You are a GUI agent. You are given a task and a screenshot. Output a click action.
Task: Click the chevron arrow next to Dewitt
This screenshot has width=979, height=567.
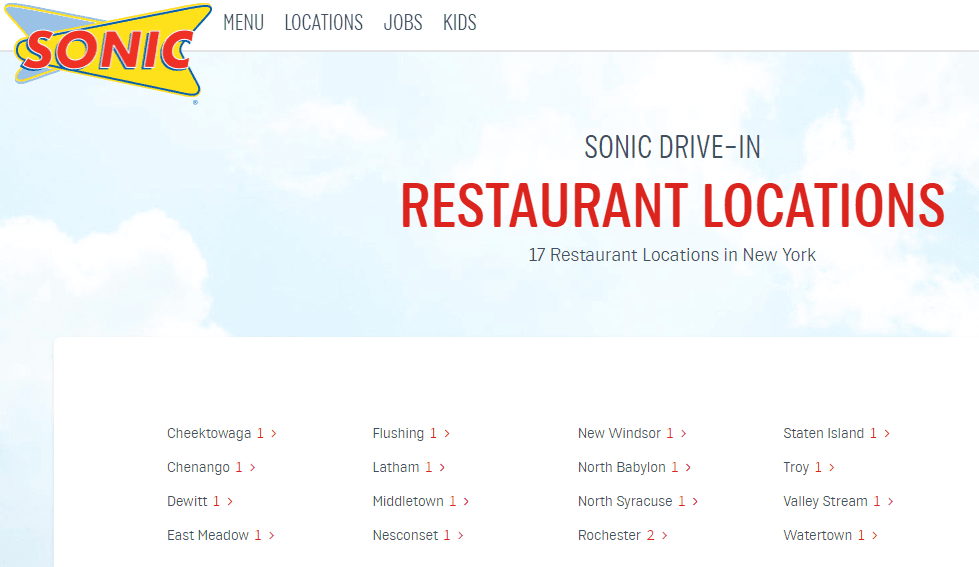point(230,501)
